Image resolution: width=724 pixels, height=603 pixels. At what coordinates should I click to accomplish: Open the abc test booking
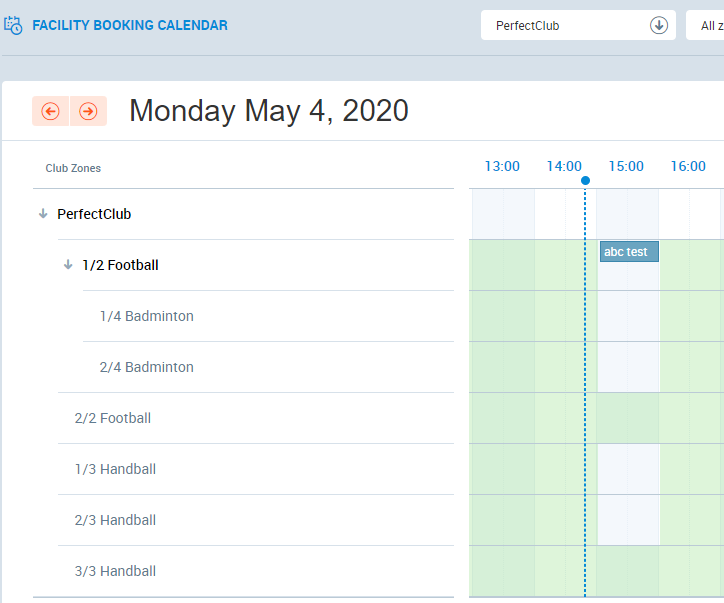pos(629,252)
